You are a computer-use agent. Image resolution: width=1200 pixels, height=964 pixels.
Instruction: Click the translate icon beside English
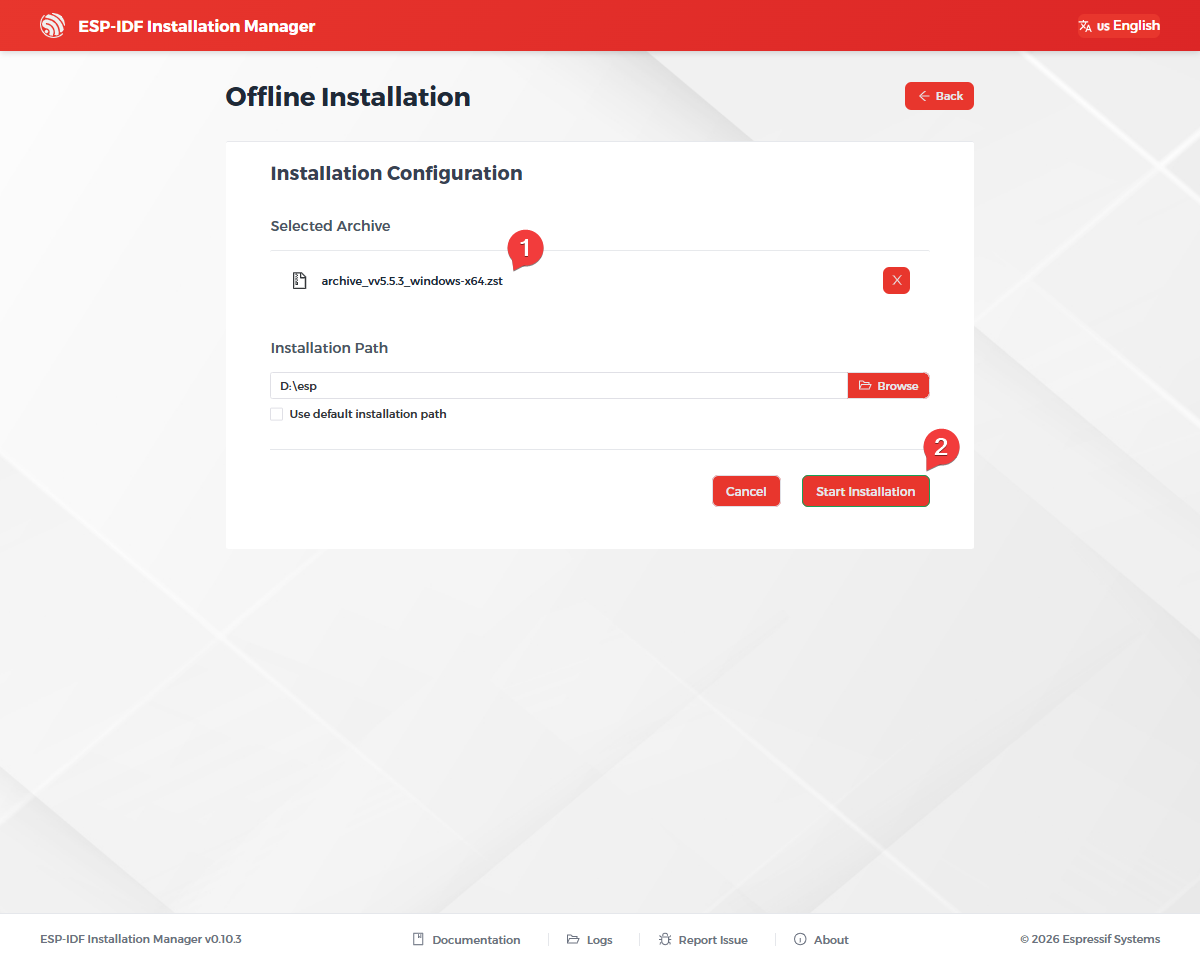click(1085, 26)
